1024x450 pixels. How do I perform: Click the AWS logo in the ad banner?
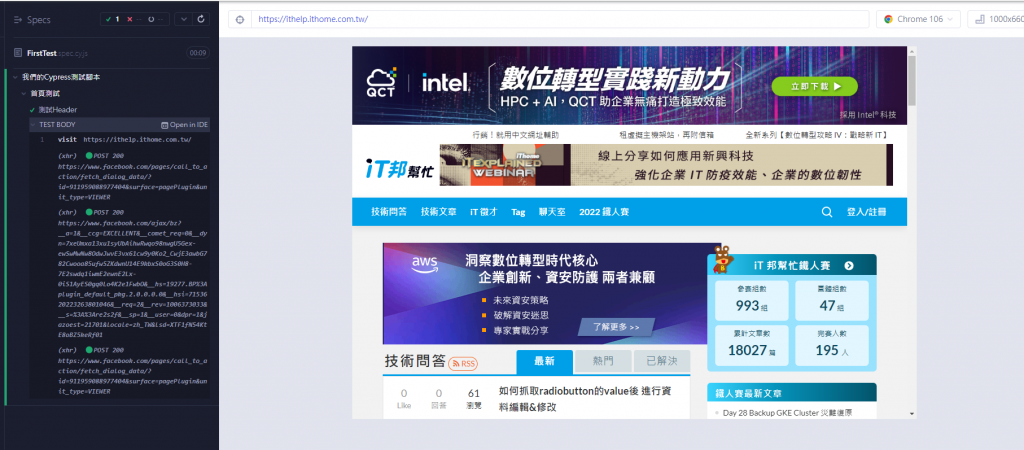coord(424,264)
